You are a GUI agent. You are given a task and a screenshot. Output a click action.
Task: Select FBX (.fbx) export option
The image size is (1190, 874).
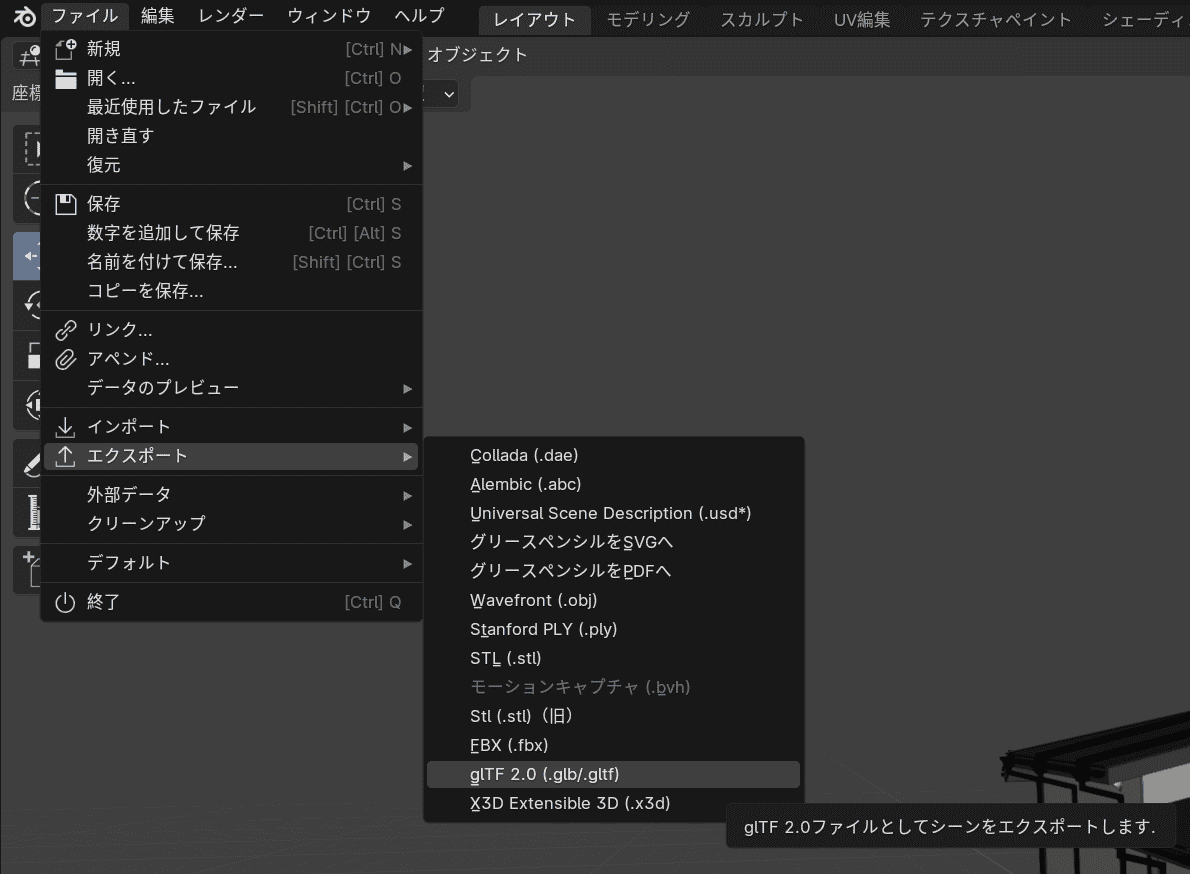click(510, 745)
